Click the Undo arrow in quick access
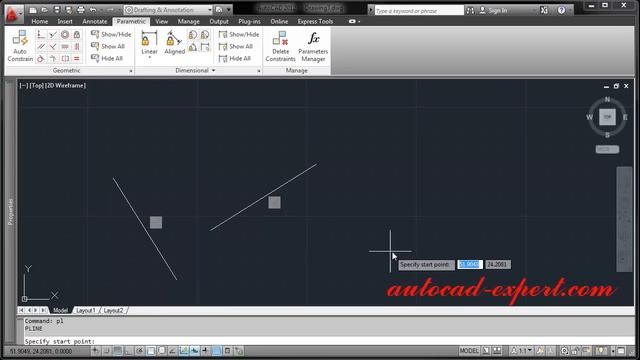The width and height of the screenshot is (640, 360). [93, 10]
